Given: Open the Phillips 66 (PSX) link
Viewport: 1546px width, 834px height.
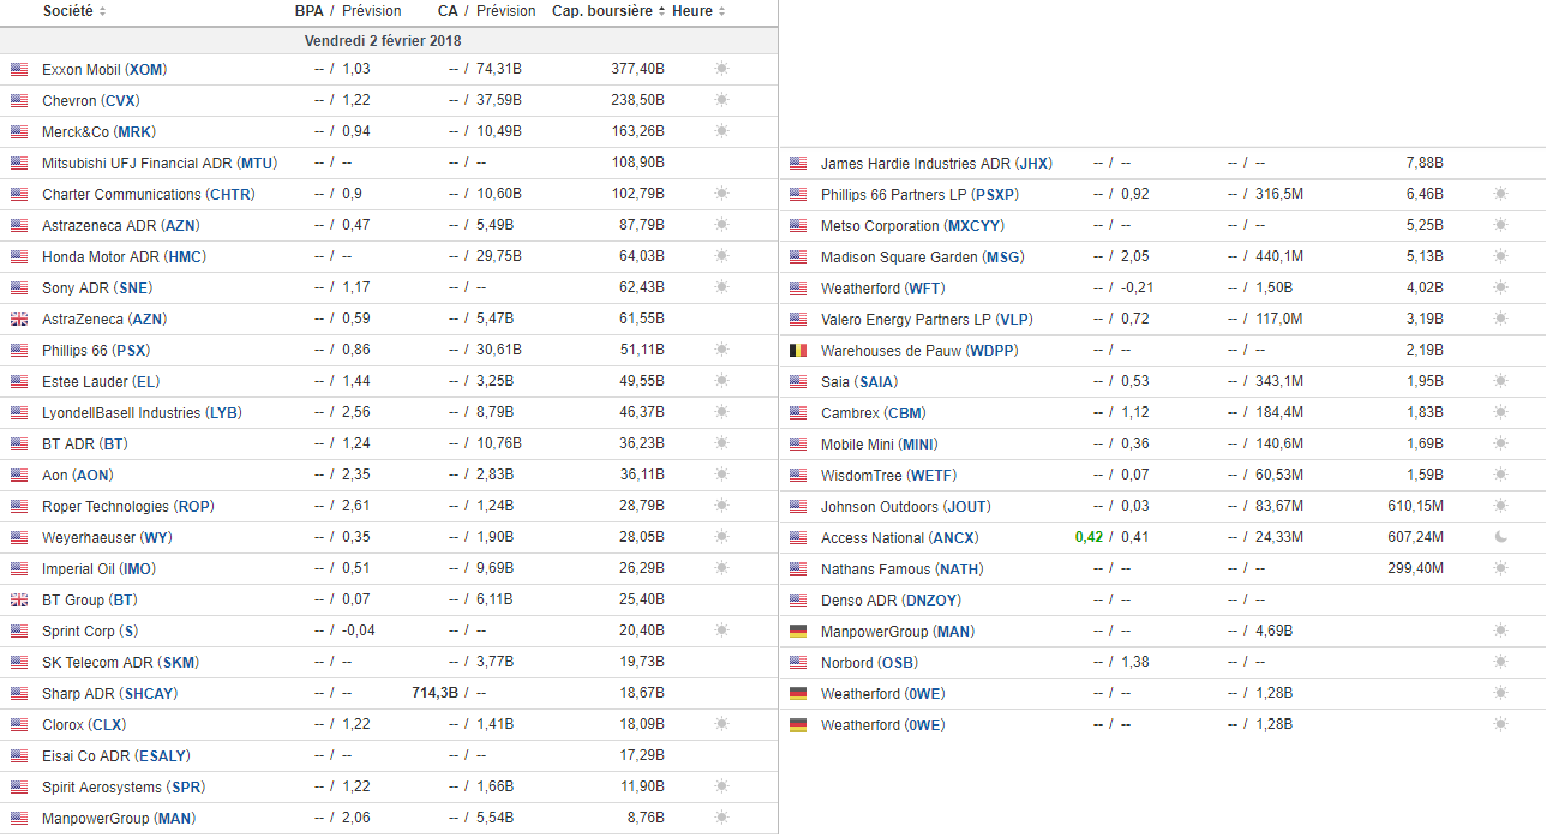Looking at the screenshot, I should pyautogui.click(x=96, y=350).
